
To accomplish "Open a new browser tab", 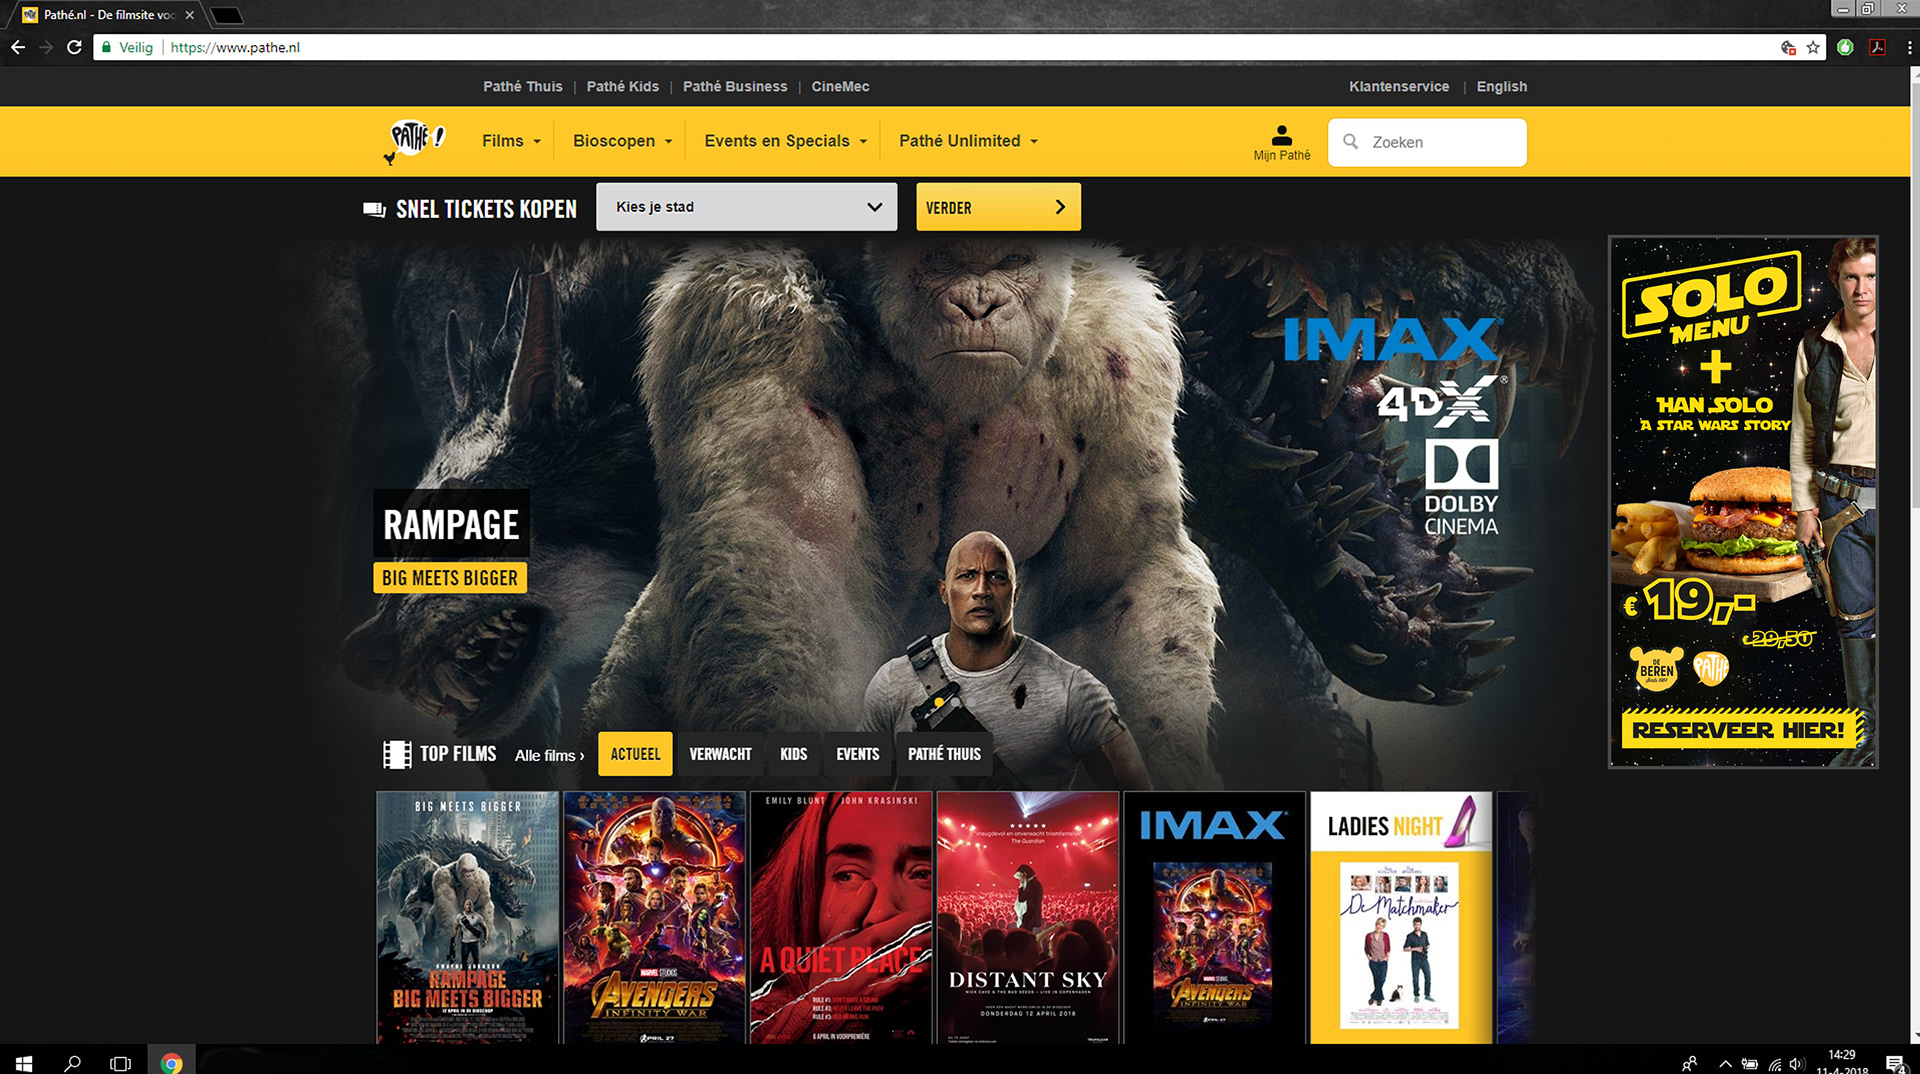I will coord(227,15).
